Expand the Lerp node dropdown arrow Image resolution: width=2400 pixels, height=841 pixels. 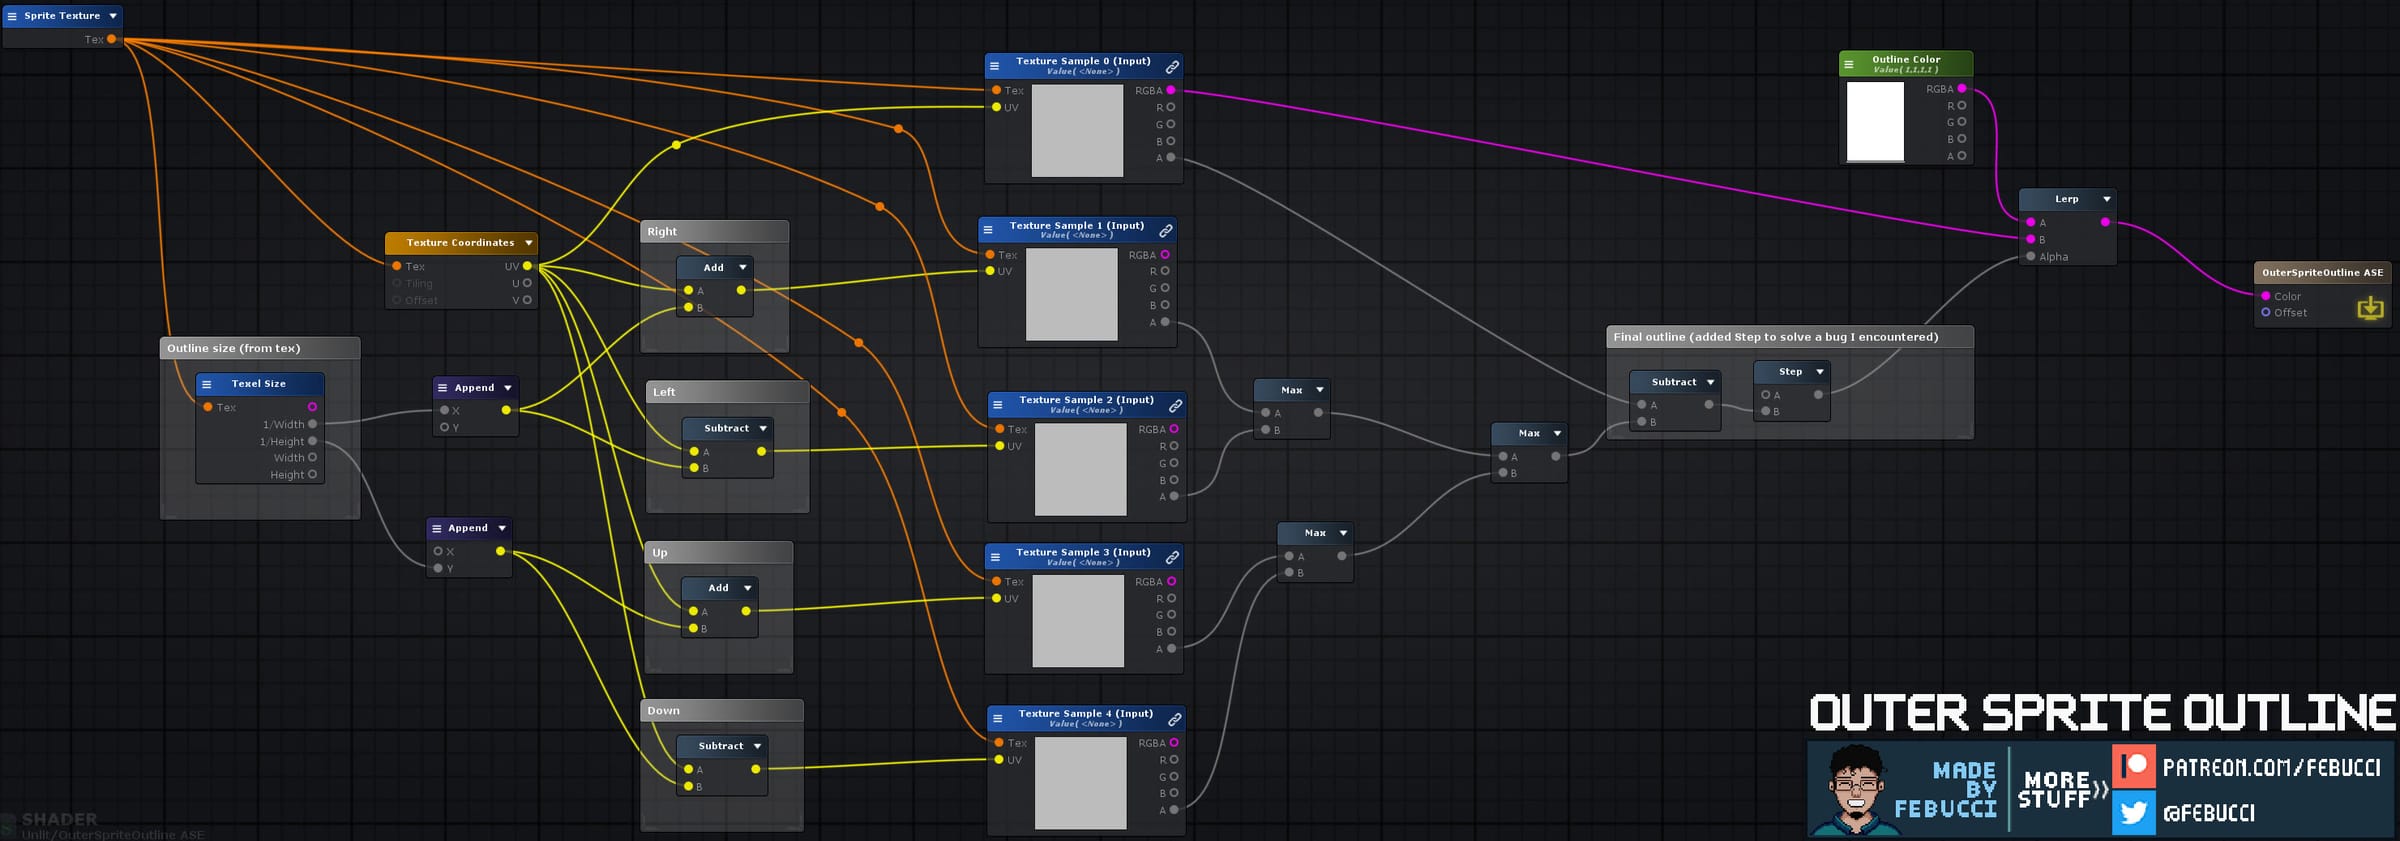(x=2106, y=199)
